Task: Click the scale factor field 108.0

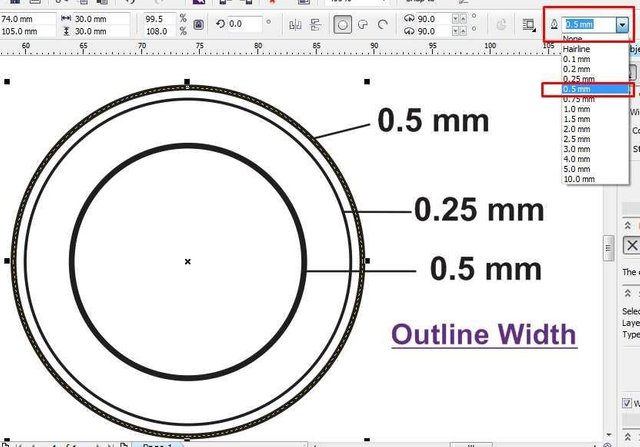Action: 160,31
